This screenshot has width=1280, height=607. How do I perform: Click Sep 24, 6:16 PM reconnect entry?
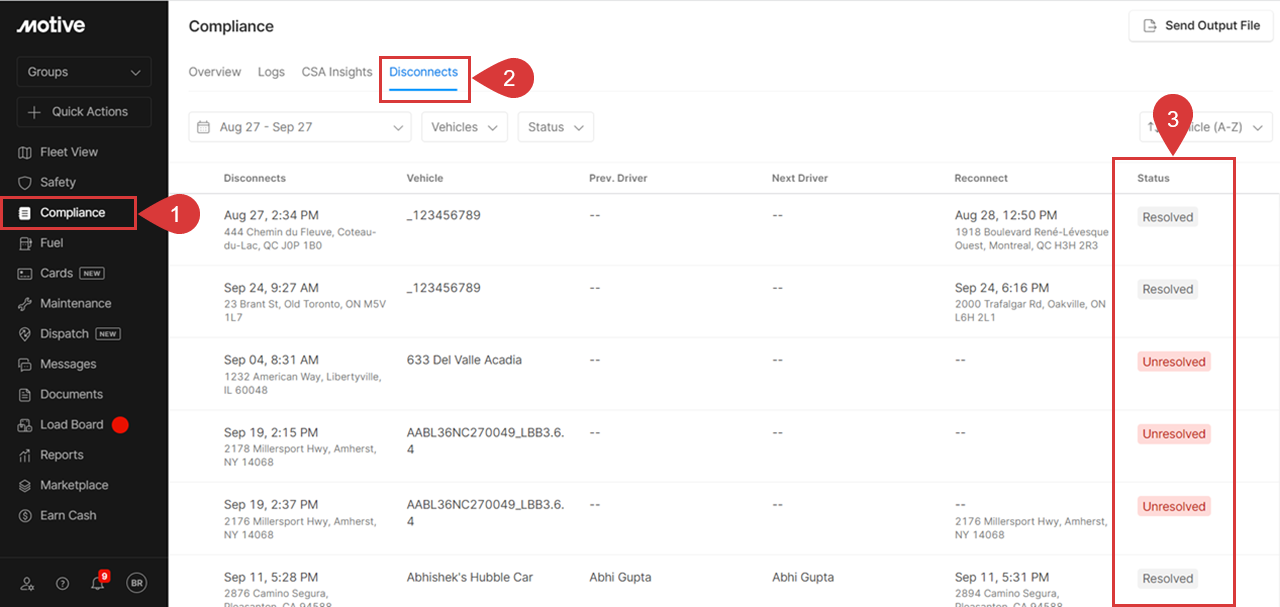pyautogui.click(x=1002, y=288)
